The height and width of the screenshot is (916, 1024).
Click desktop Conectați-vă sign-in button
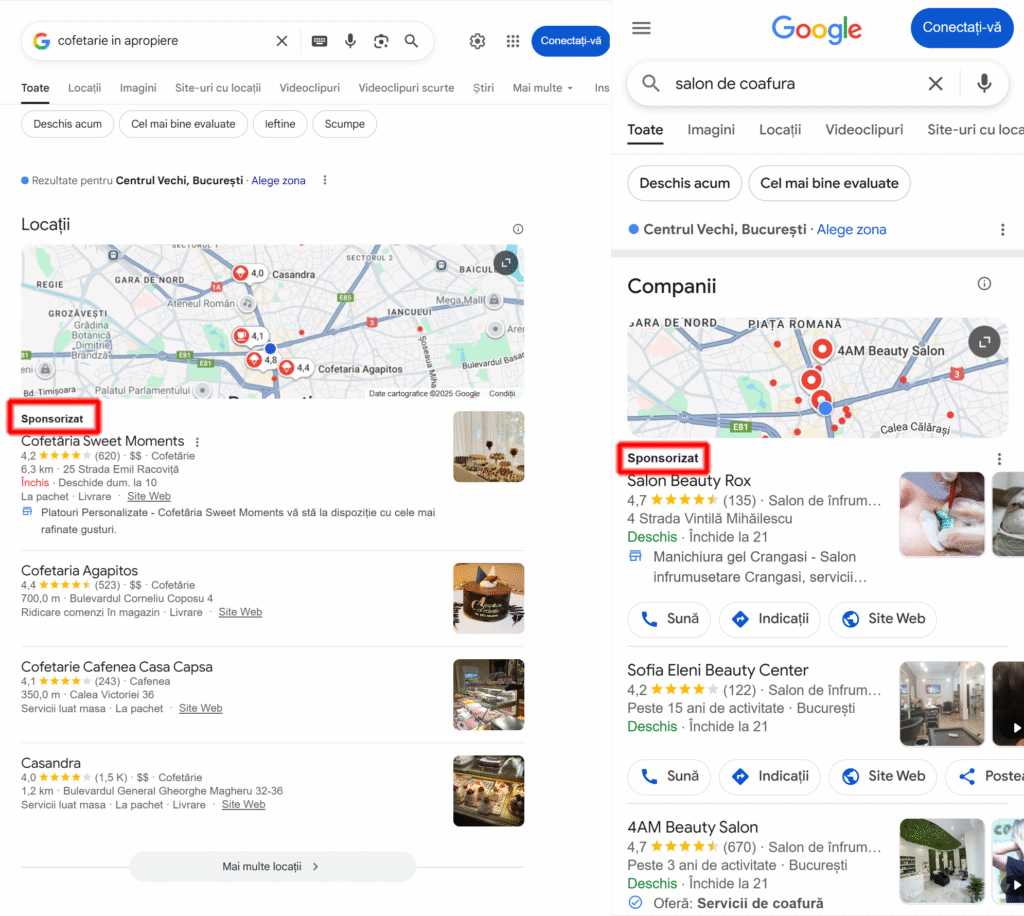(x=570, y=41)
